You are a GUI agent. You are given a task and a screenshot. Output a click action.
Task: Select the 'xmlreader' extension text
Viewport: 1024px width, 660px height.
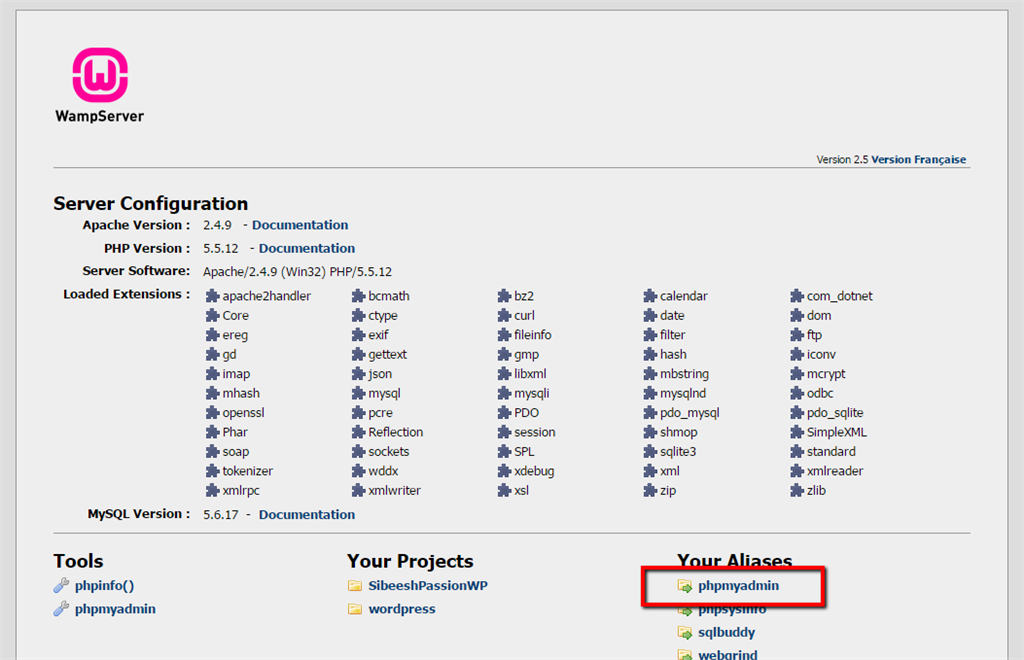[835, 471]
